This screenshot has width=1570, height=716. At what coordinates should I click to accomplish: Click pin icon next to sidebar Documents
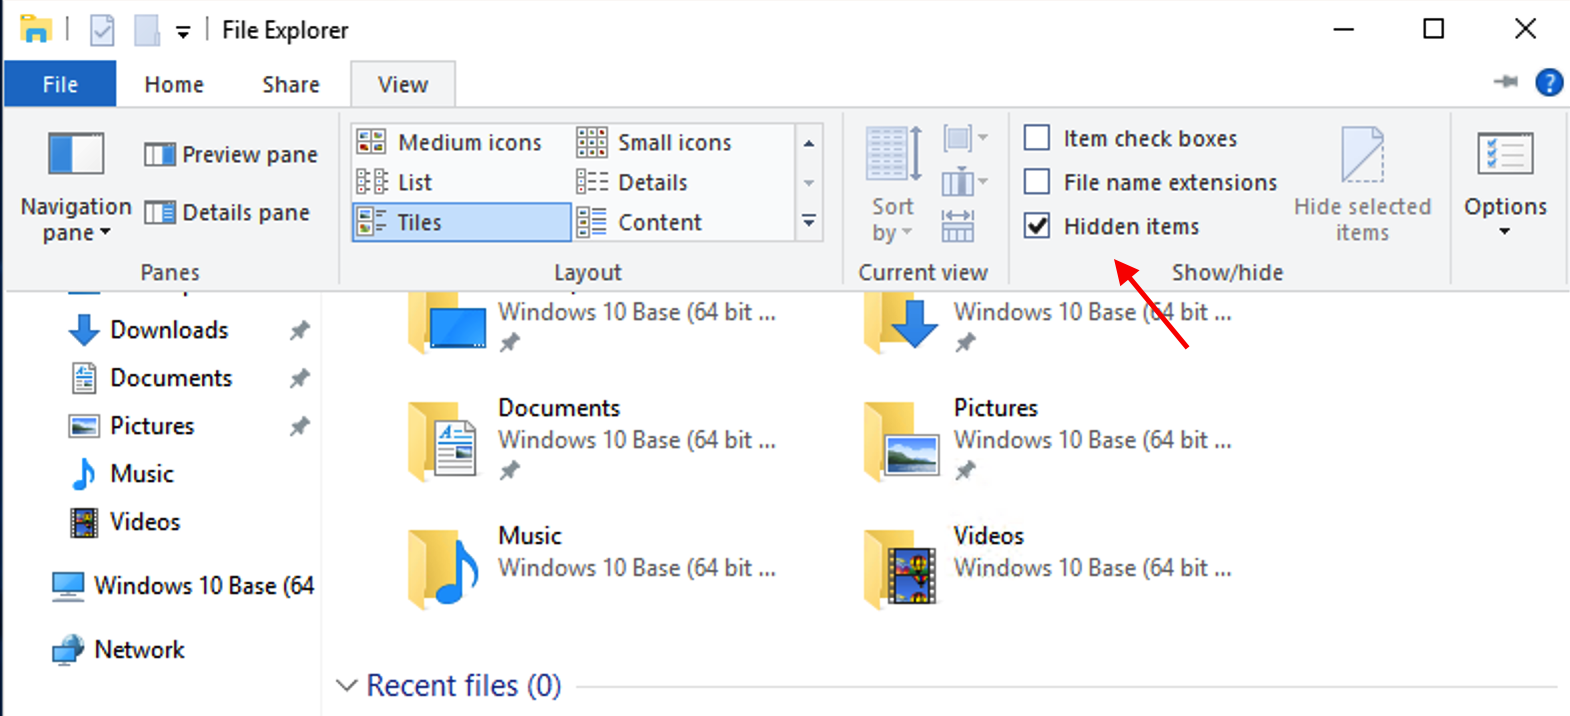(x=299, y=378)
